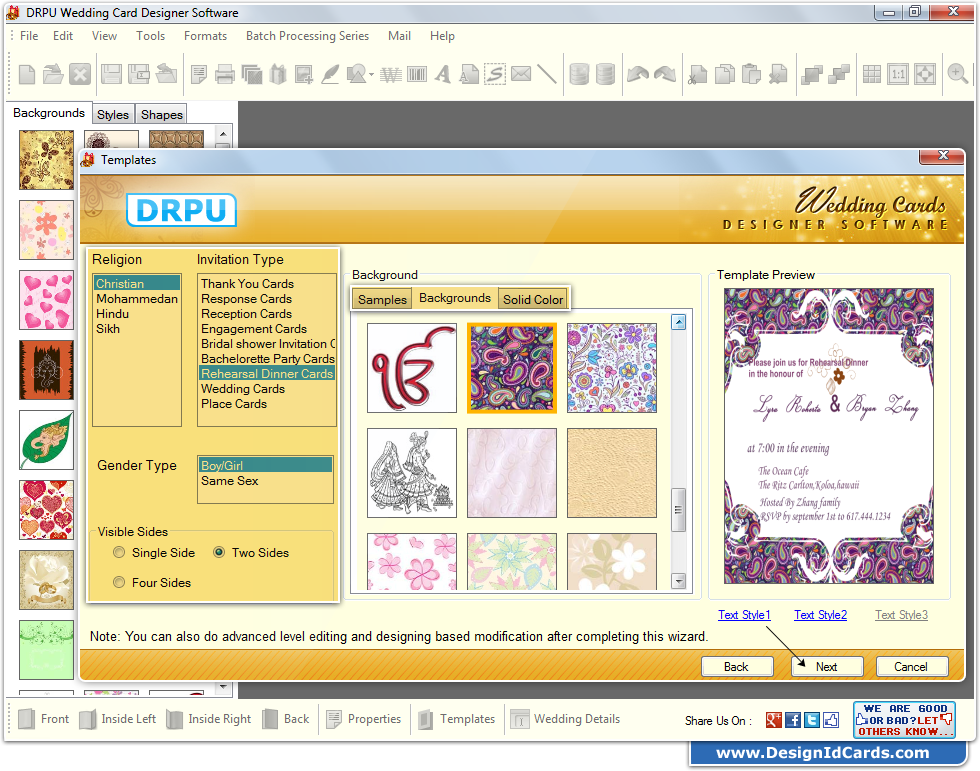The height and width of the screenshot is (771, 980).
Task: Choose Thank You Cards invitation type
Action: tap(267, 284)
